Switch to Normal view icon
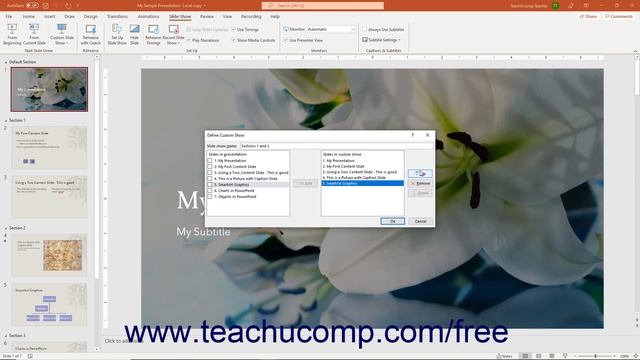 (525, 356)
